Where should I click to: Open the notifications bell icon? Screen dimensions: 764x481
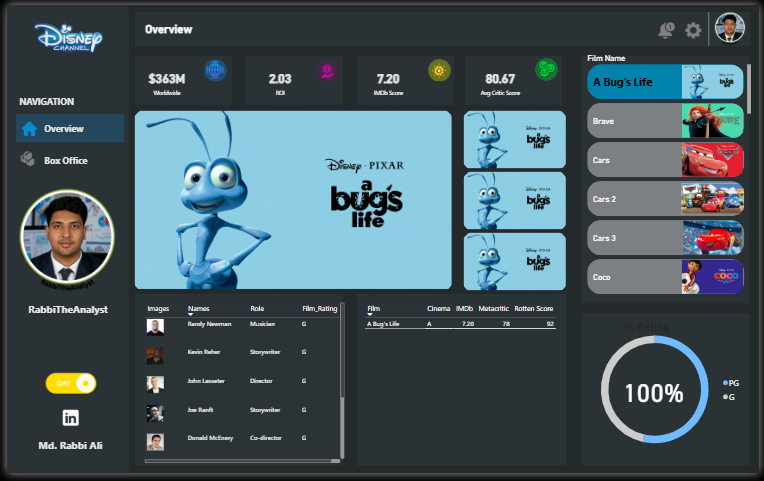pyautogui.click(x=666, y=30)
